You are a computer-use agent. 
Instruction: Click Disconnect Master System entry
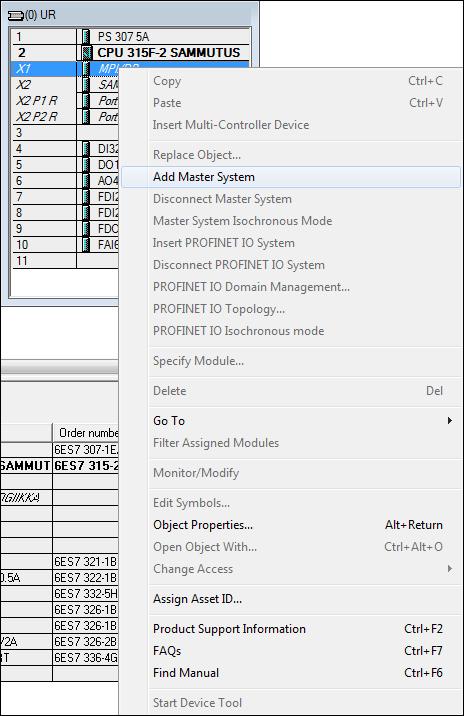[x=291, y=199]
